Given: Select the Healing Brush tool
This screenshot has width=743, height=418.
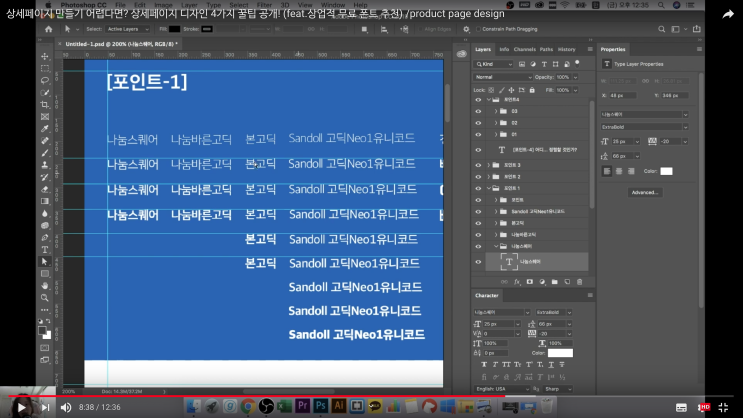Looking at the screenshot, I should pos(45,141).
